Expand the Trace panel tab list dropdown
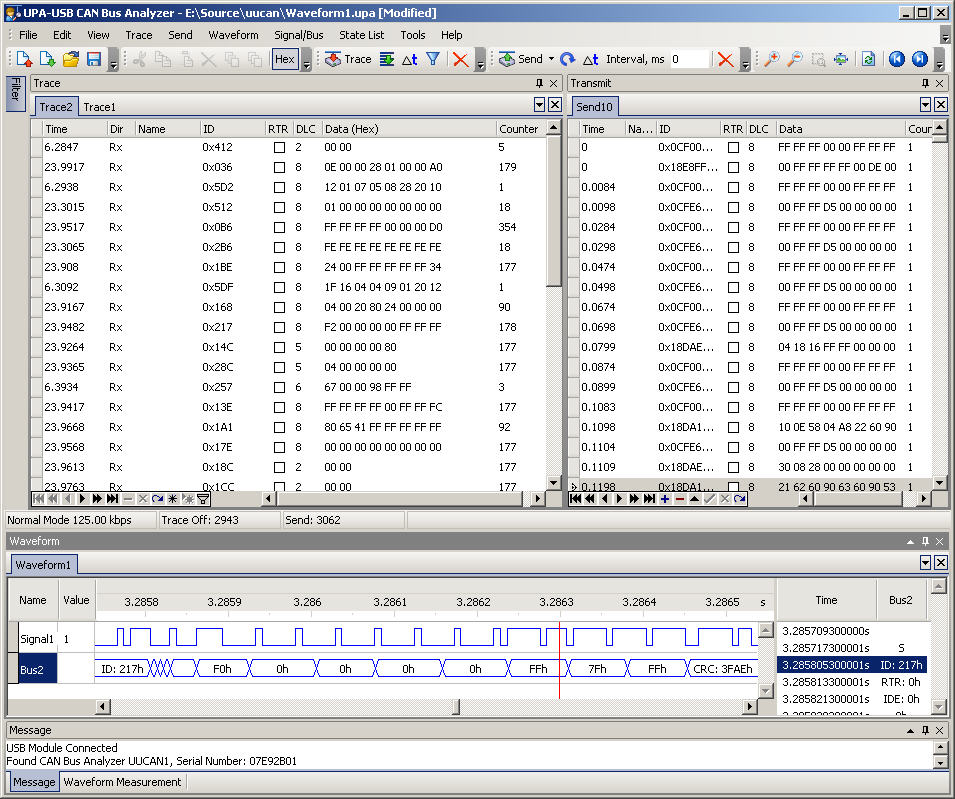The image size is (955, 799). [539, 105]
